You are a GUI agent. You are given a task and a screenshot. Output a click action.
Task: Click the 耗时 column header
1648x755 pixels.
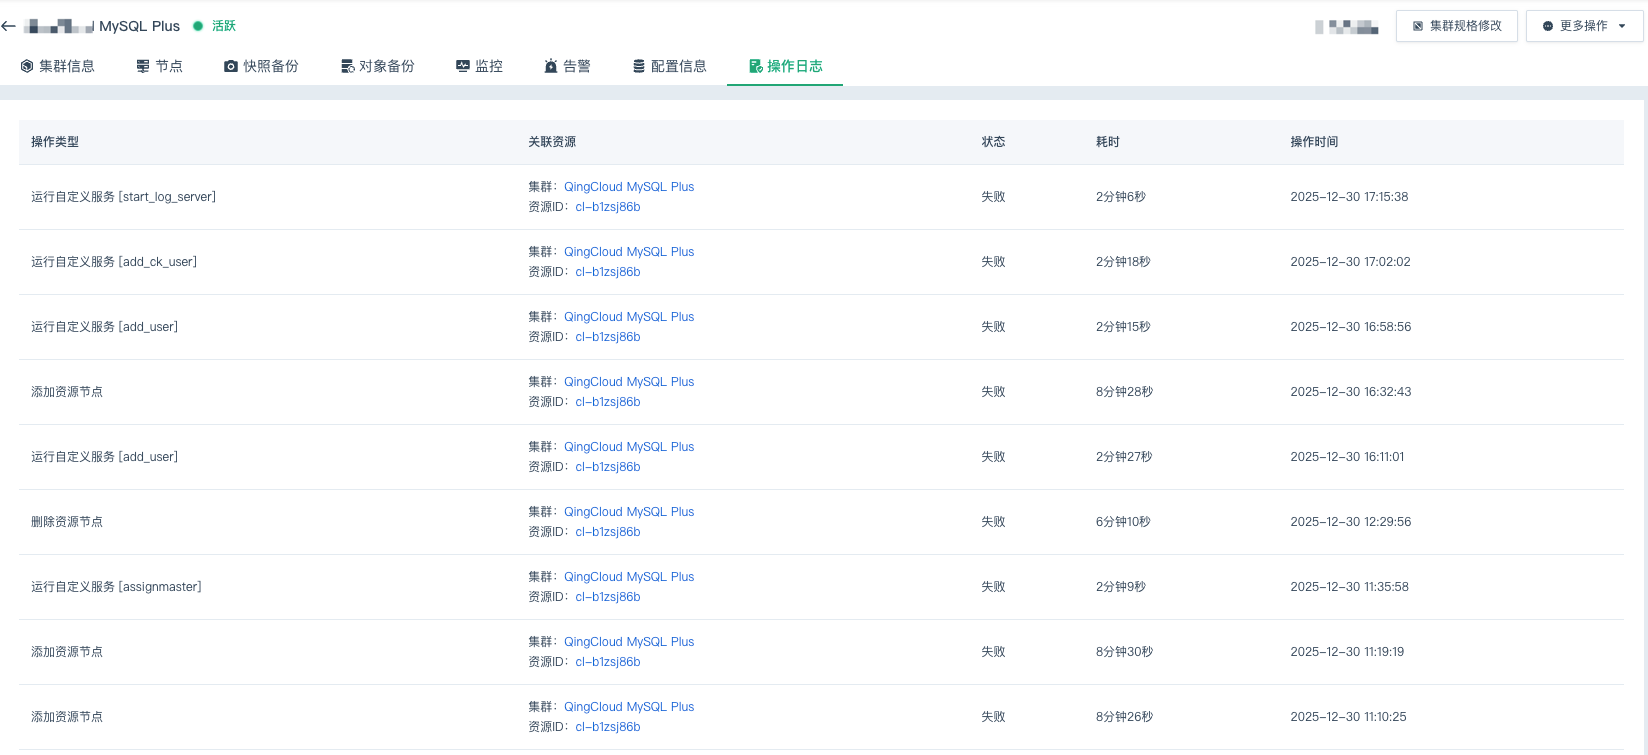pyautogui.click(x=1108, y=142)
